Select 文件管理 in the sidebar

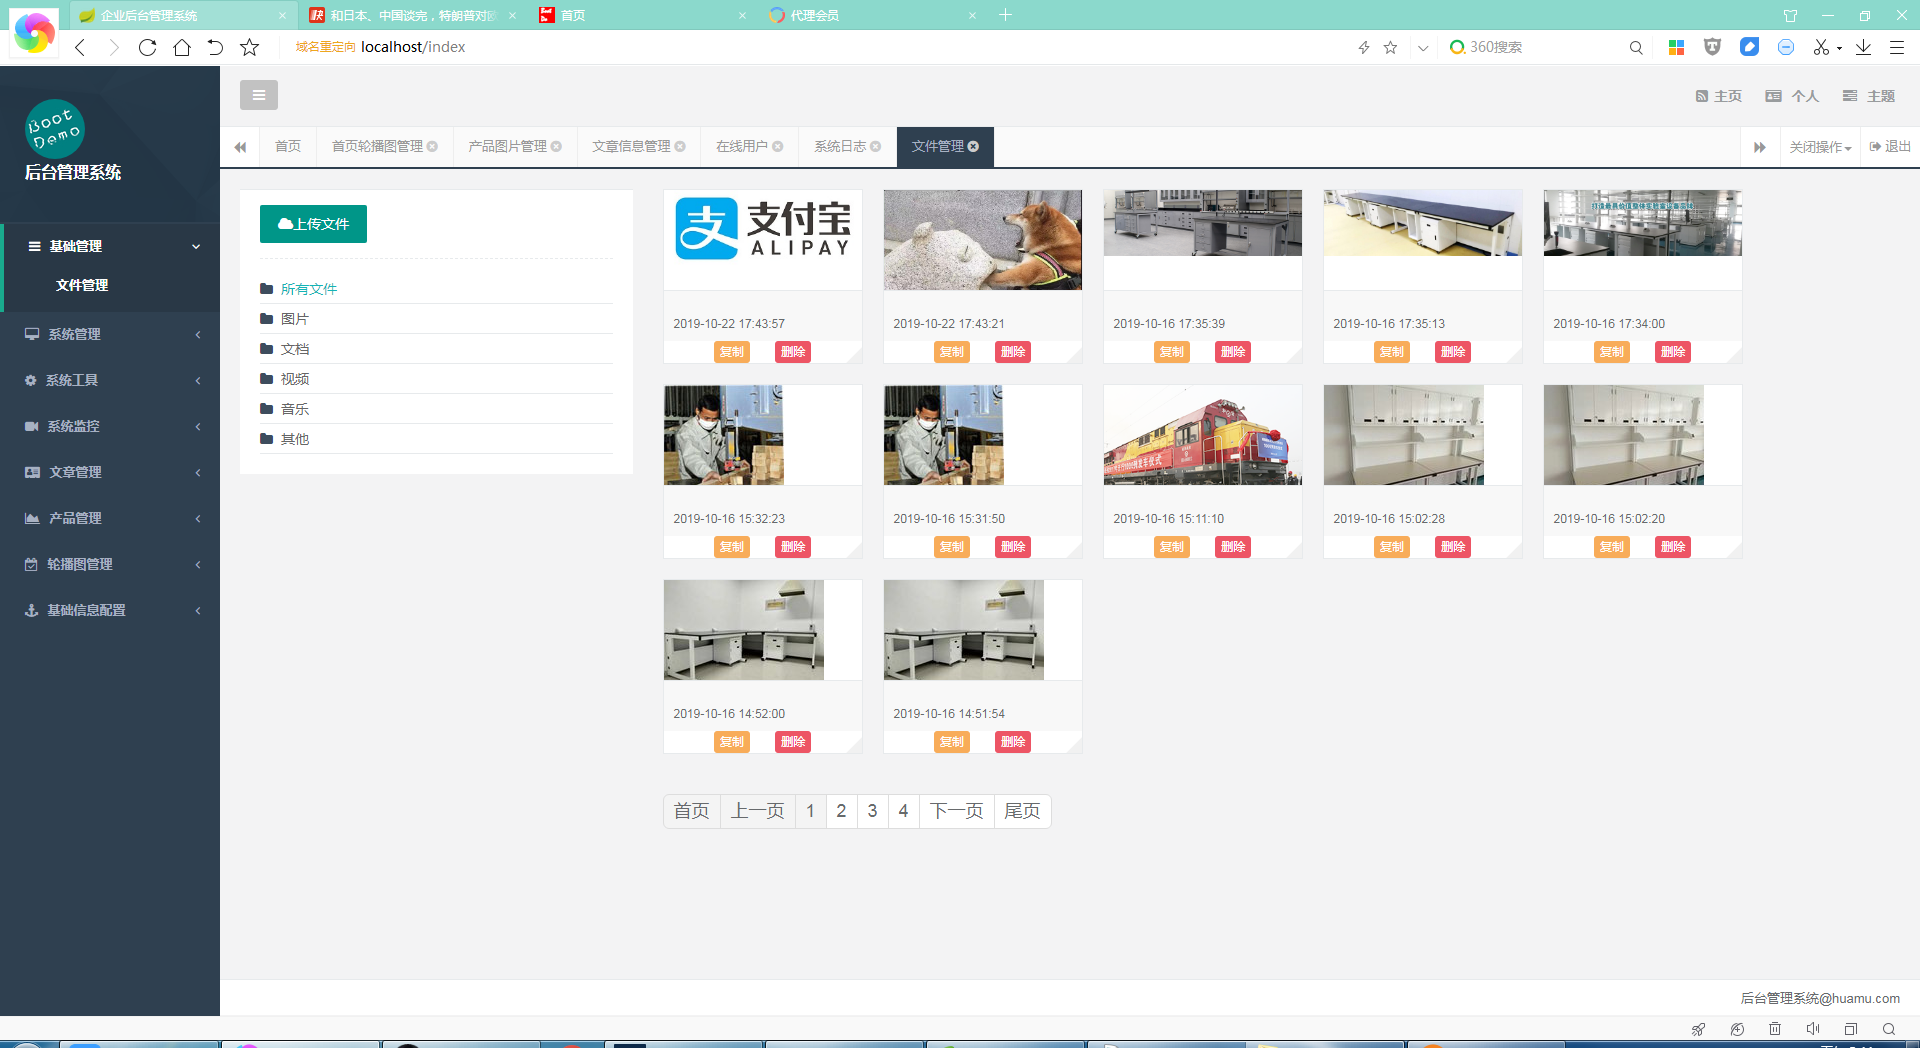click(x=82, y=285)
